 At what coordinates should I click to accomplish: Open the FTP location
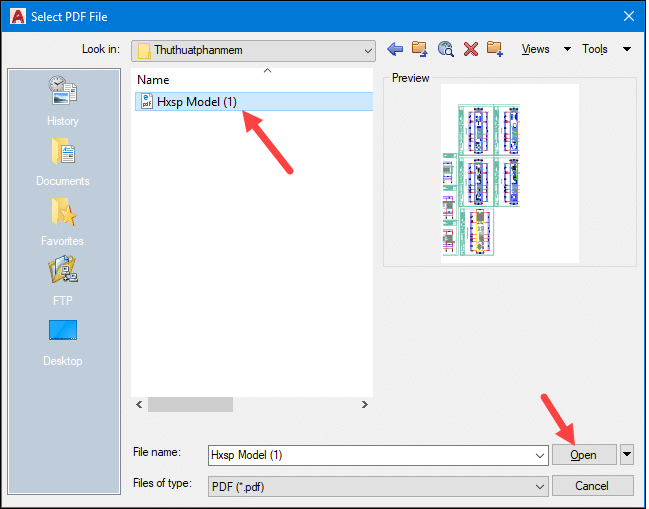click(x=62, y=280)
